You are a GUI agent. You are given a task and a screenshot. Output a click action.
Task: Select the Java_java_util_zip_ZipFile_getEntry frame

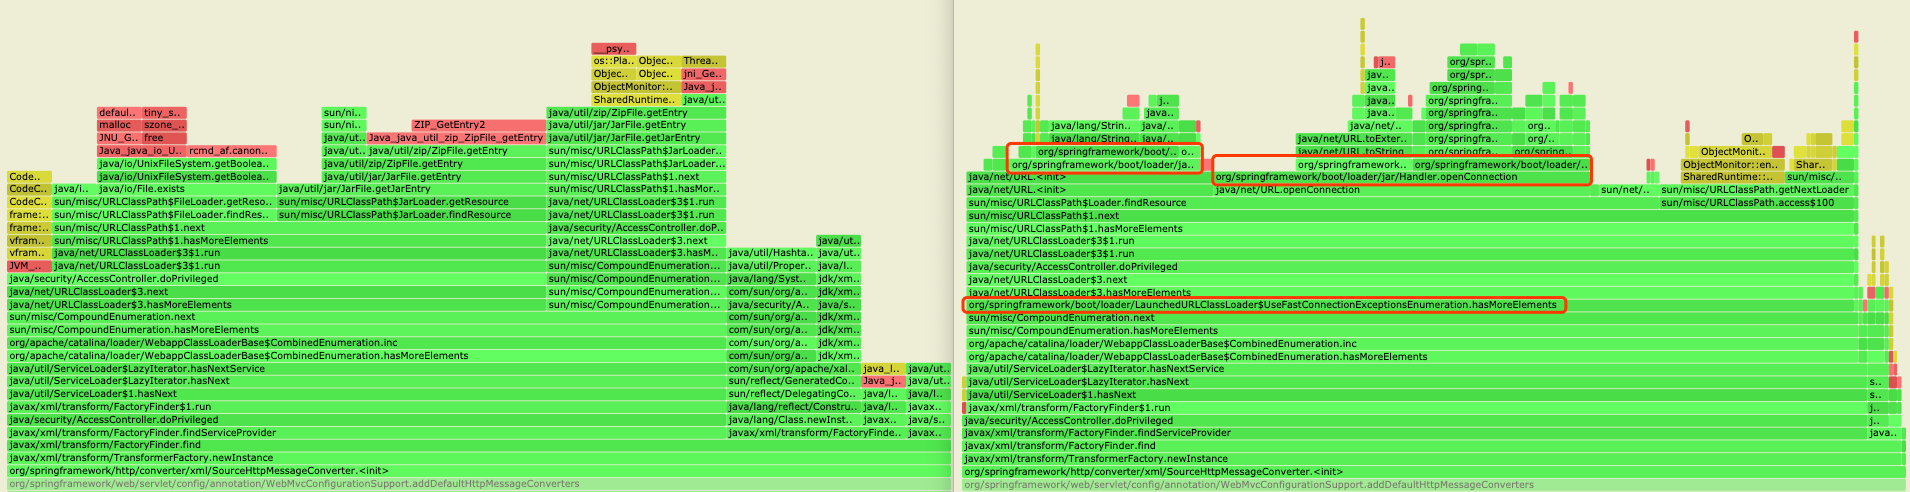click(456, 138)
